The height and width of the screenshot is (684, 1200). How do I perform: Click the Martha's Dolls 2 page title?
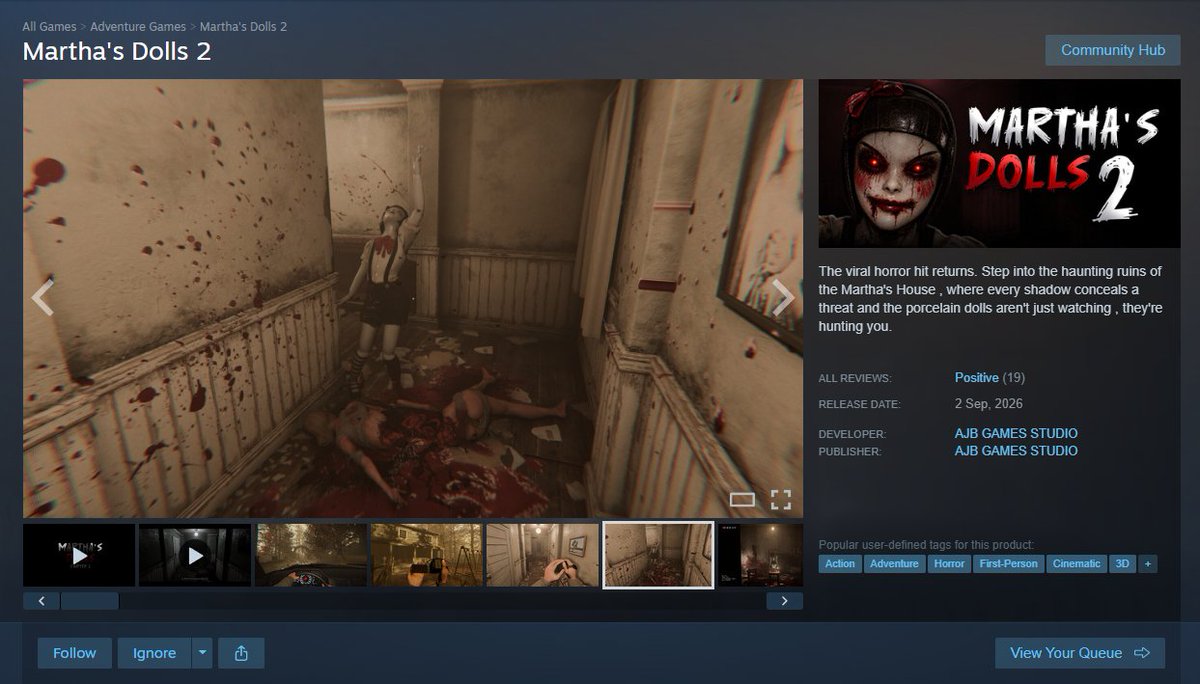[x=117, y=52]
